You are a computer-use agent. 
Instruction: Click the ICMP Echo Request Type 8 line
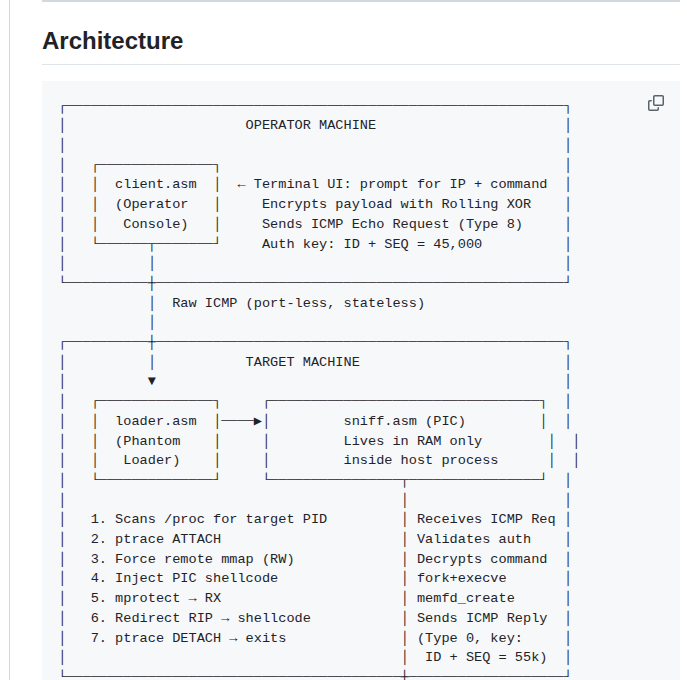[x=392, y=224]
